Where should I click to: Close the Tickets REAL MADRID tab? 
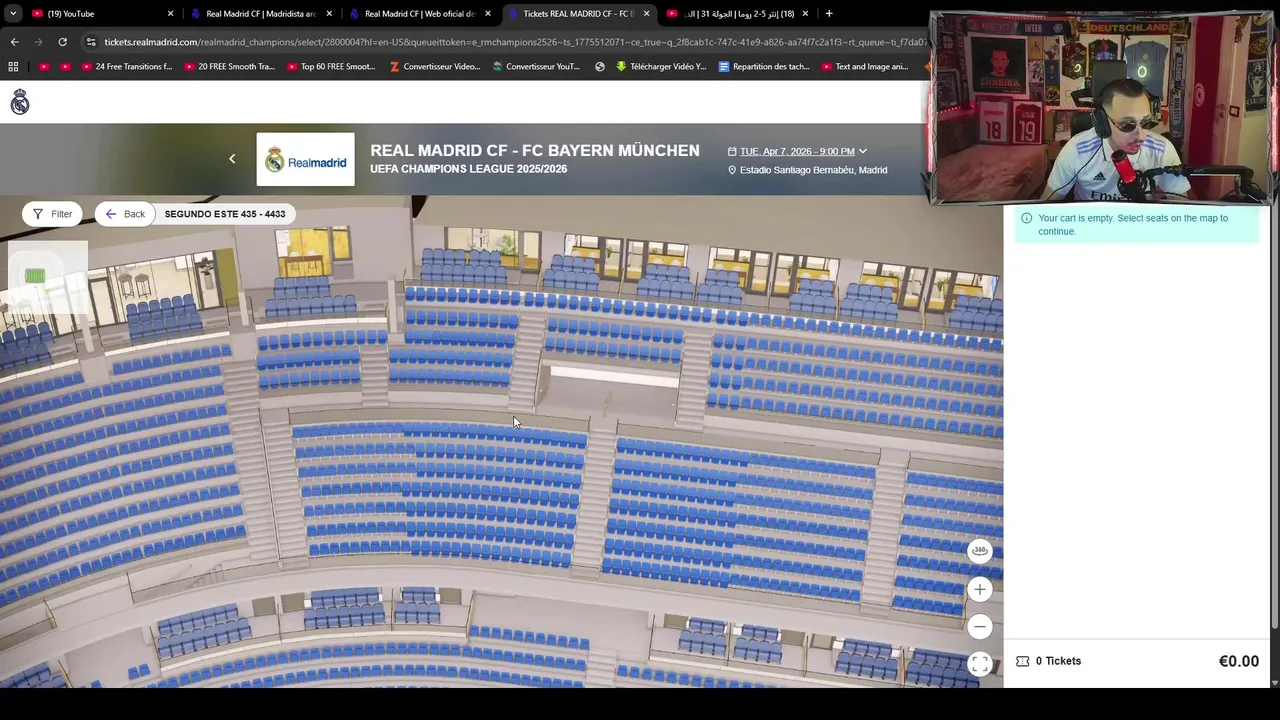coord(646,14)
